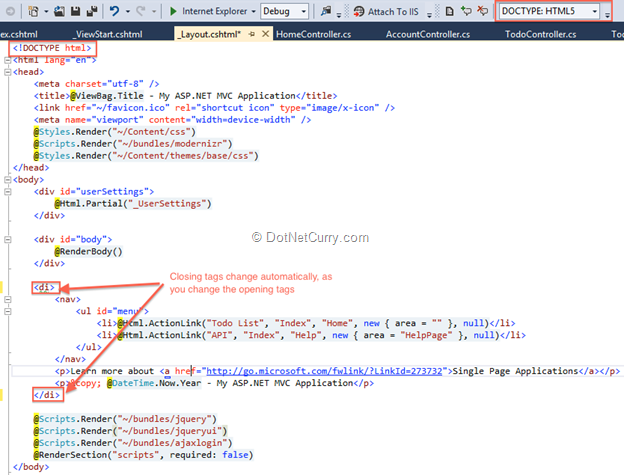Click @Scripts.Render jqueryui bundle line
The width and height of the screenshot is (624, 475).
[131, 431]
